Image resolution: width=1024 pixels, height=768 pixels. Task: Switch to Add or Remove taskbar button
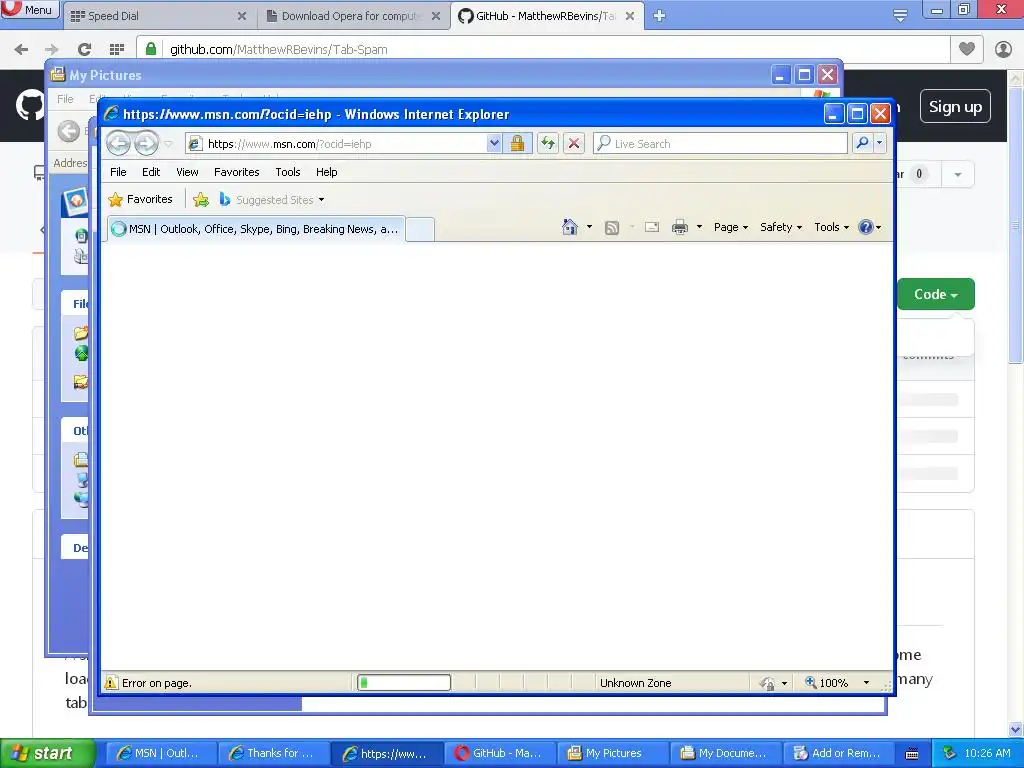[x=840, y=753]
